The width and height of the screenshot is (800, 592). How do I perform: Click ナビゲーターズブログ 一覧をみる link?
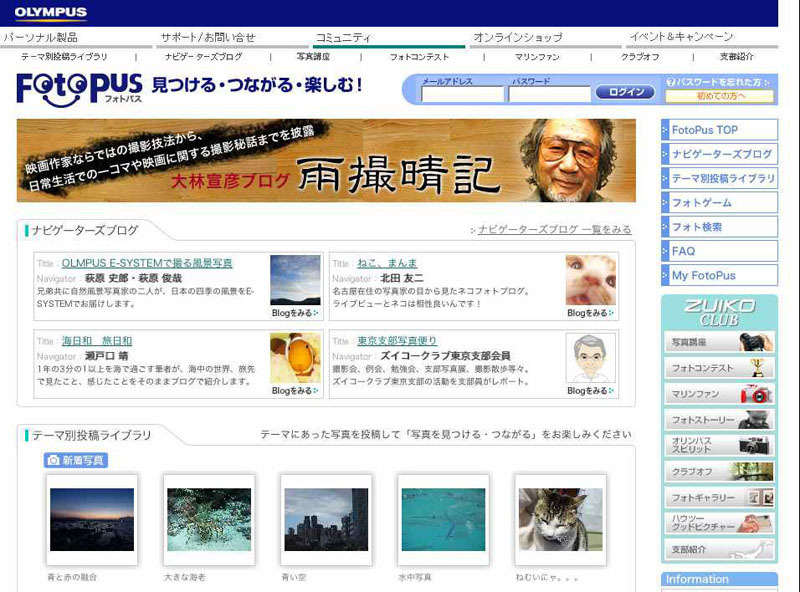tap(554, 230)
